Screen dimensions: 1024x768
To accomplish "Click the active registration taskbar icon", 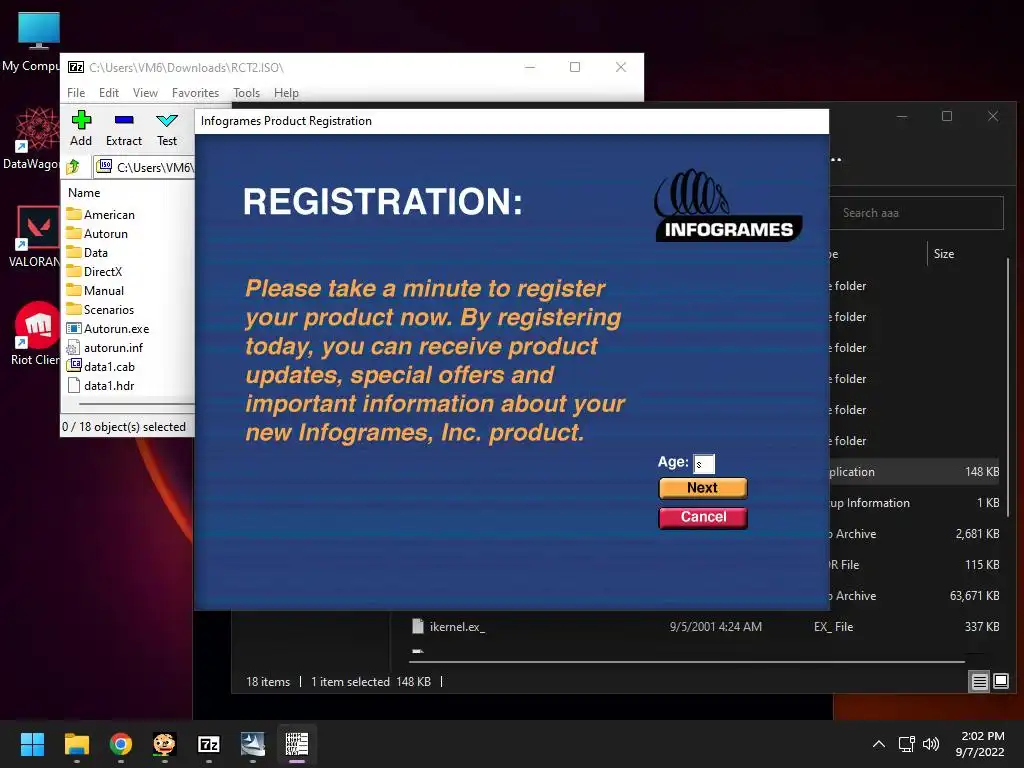I will click(297, 744).
